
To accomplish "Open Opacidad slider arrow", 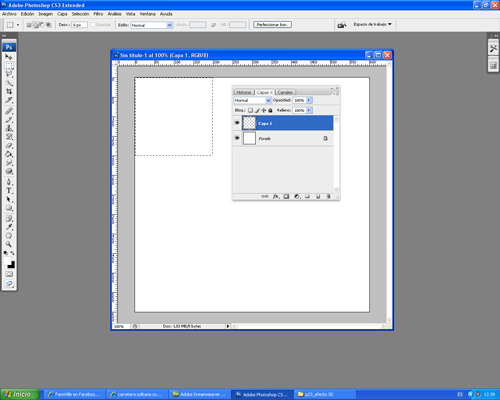I will click(309, 100).
